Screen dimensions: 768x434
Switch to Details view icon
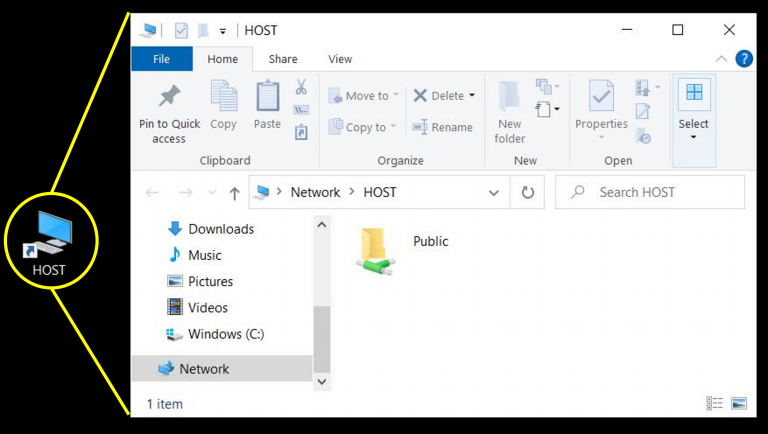click(x=715, y=403)
